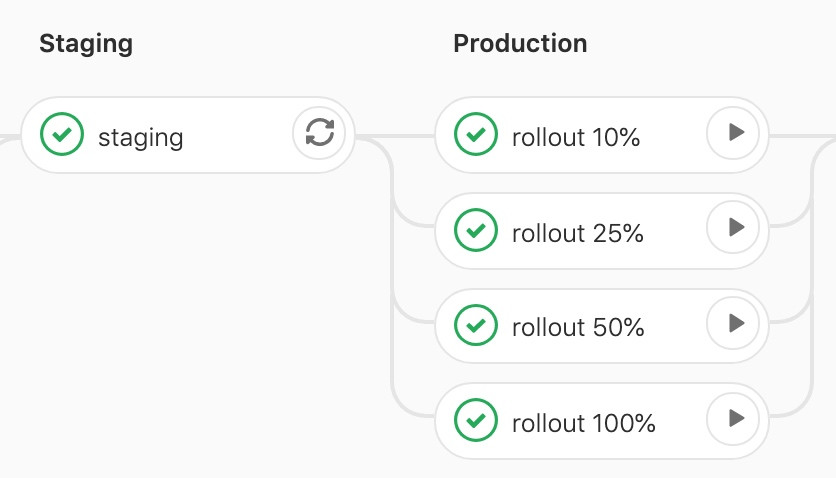The height and width of the screenshot is (478, 836).
Task: Trigger the rollout 100% play button
Action: (x=734, y=419)
